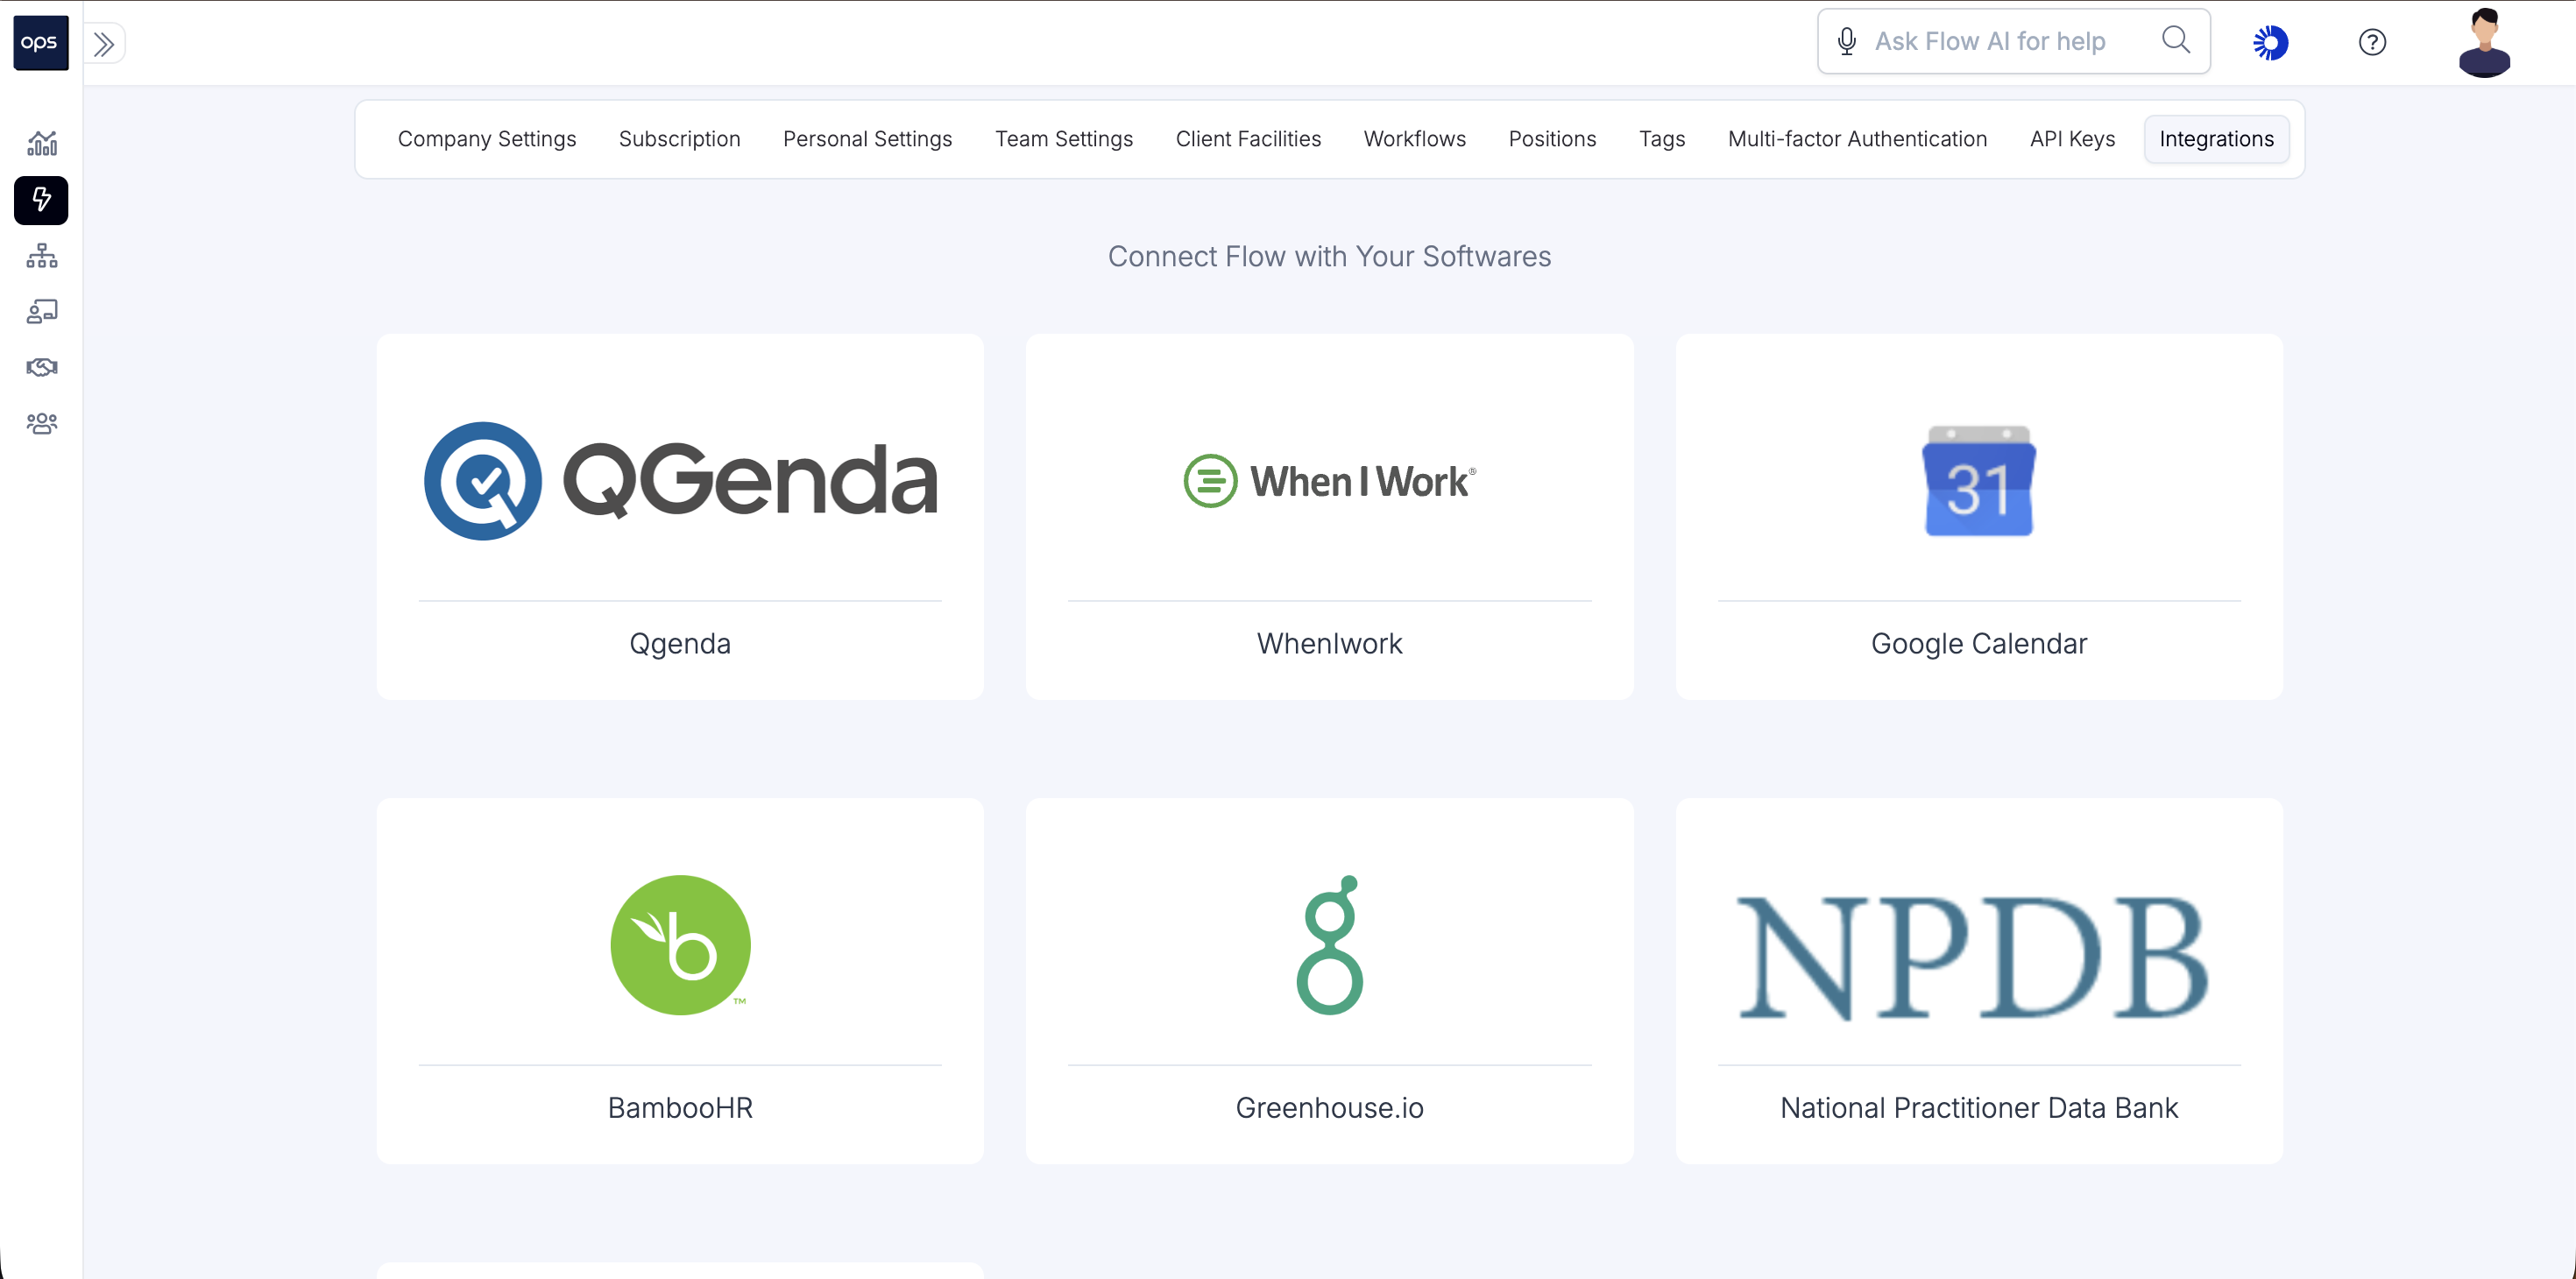
Task: Switch to Positions tab
Action: click(x=1552, y=139)
